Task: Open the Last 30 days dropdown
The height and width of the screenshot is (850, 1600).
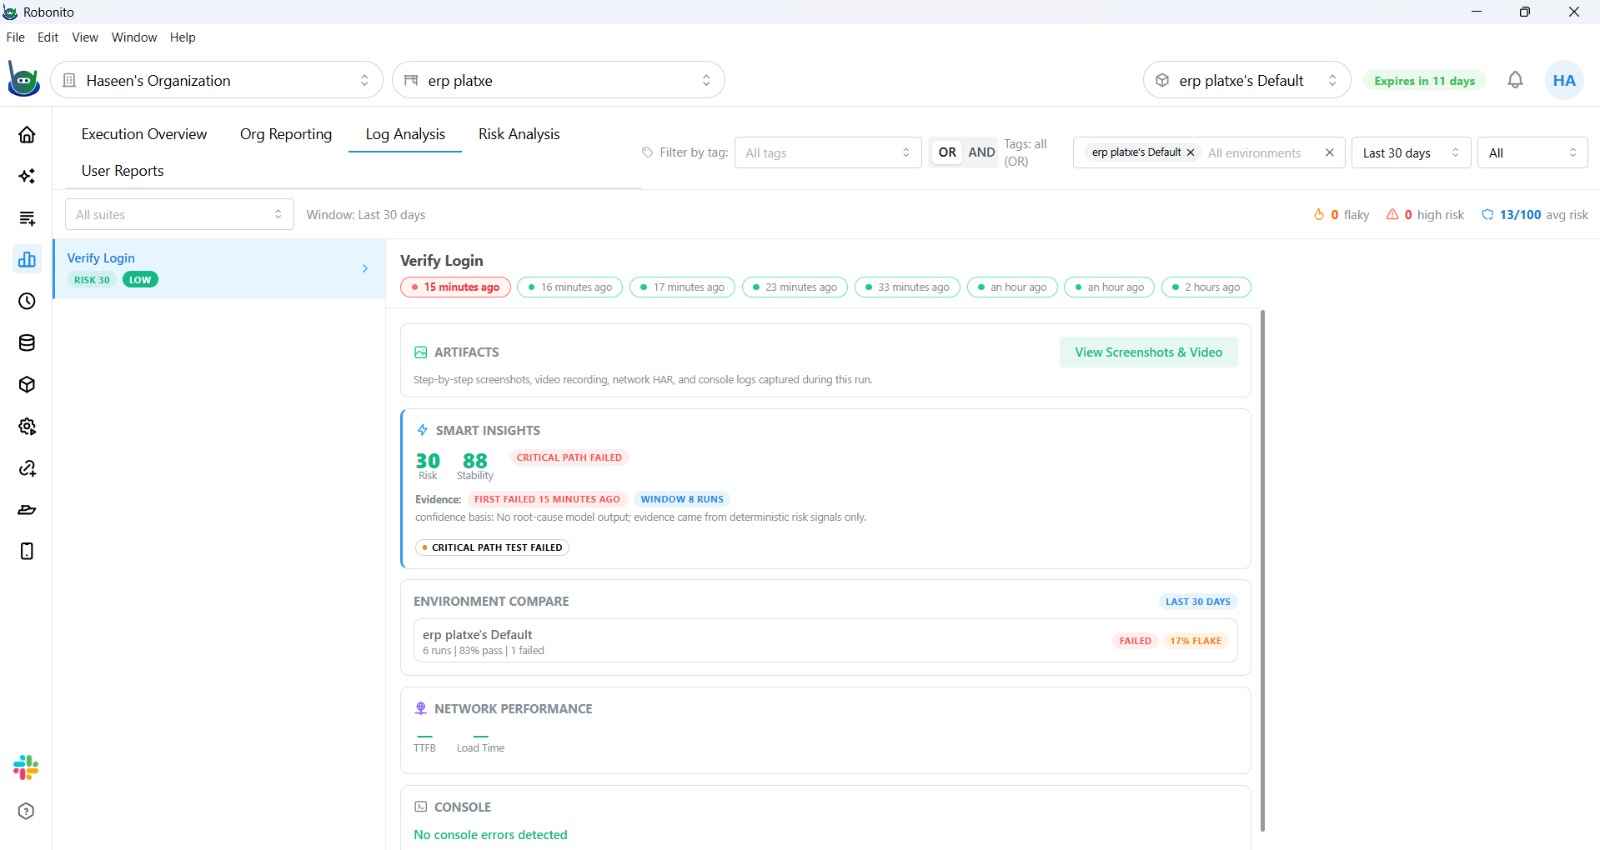Action: [1411, 153]
